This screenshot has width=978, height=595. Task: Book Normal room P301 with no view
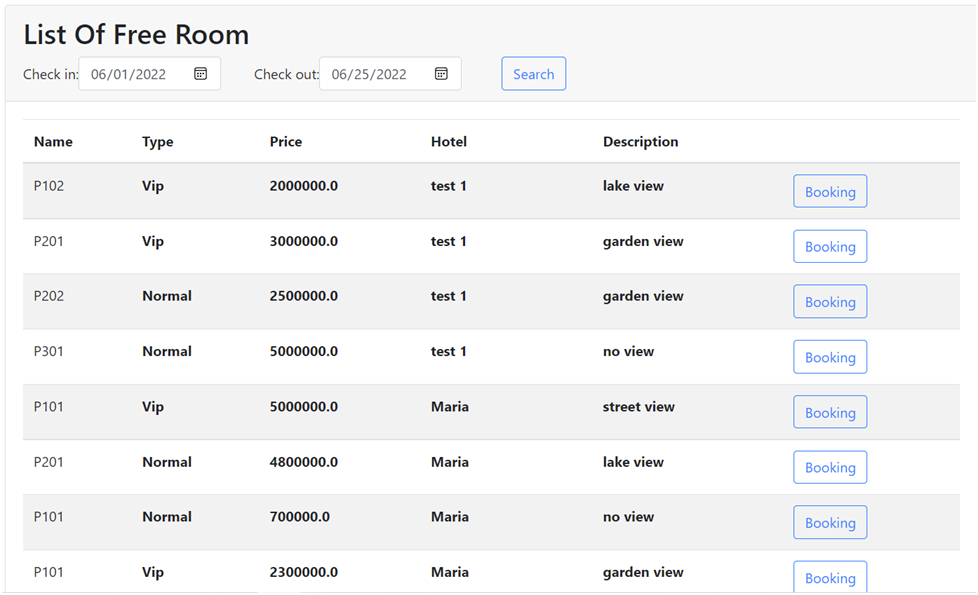[830, 356]
